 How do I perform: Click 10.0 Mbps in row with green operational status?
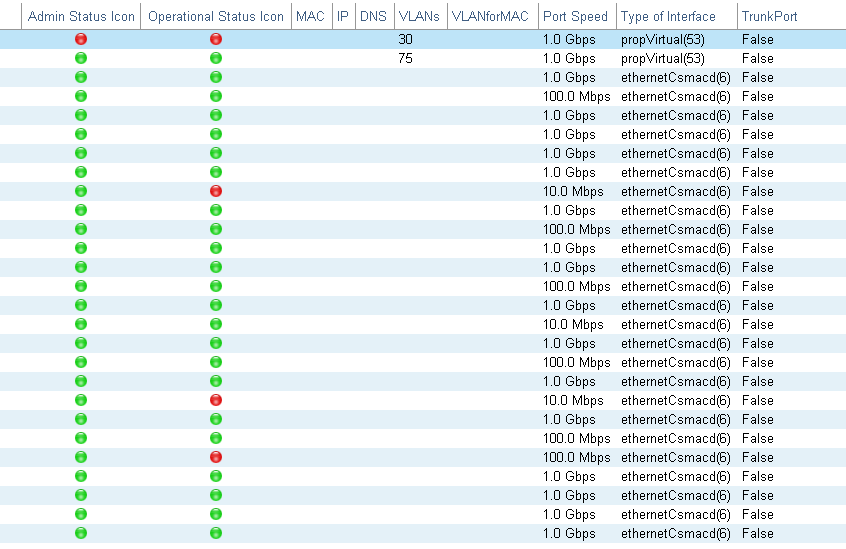(x=573, y=325)
